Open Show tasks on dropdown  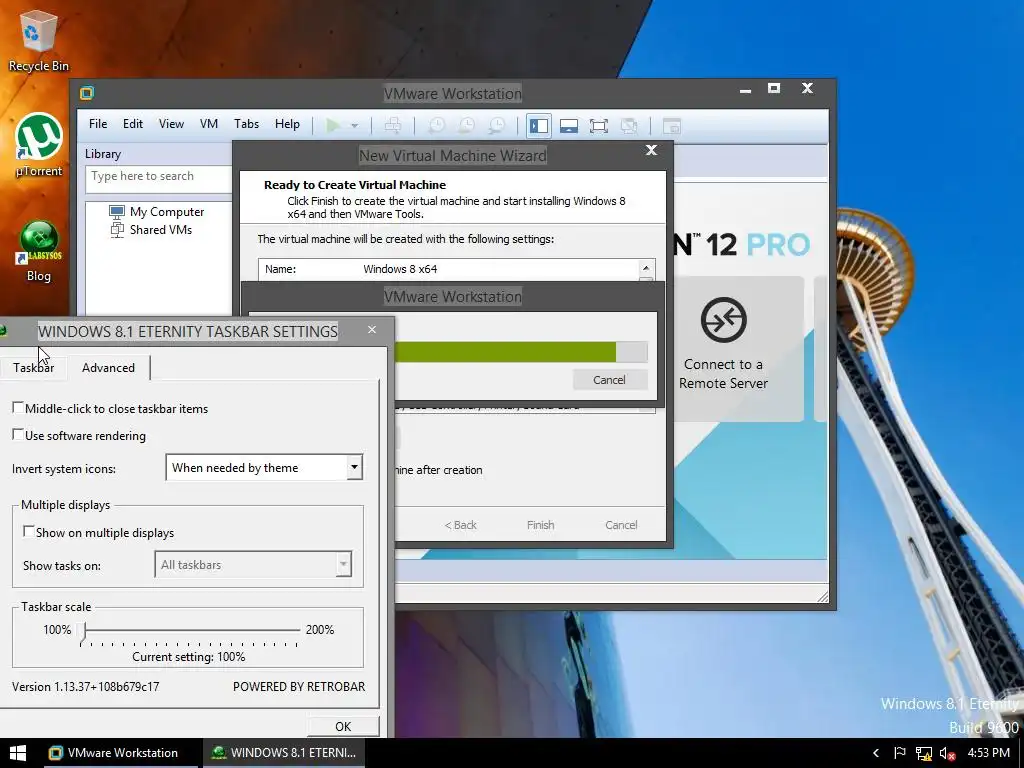click(253, 565)
